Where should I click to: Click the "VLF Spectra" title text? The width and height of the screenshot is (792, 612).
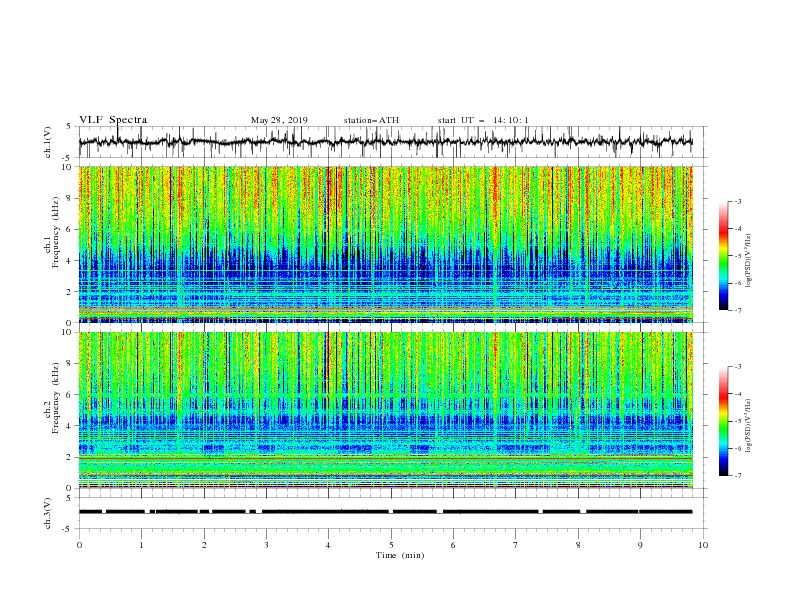click(113, 120)
